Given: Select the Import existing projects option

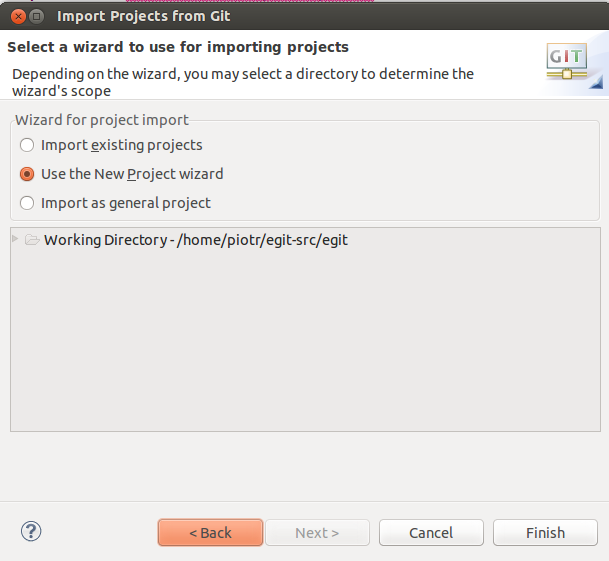Looking at the screenshot, I should [x=27, y=145].
